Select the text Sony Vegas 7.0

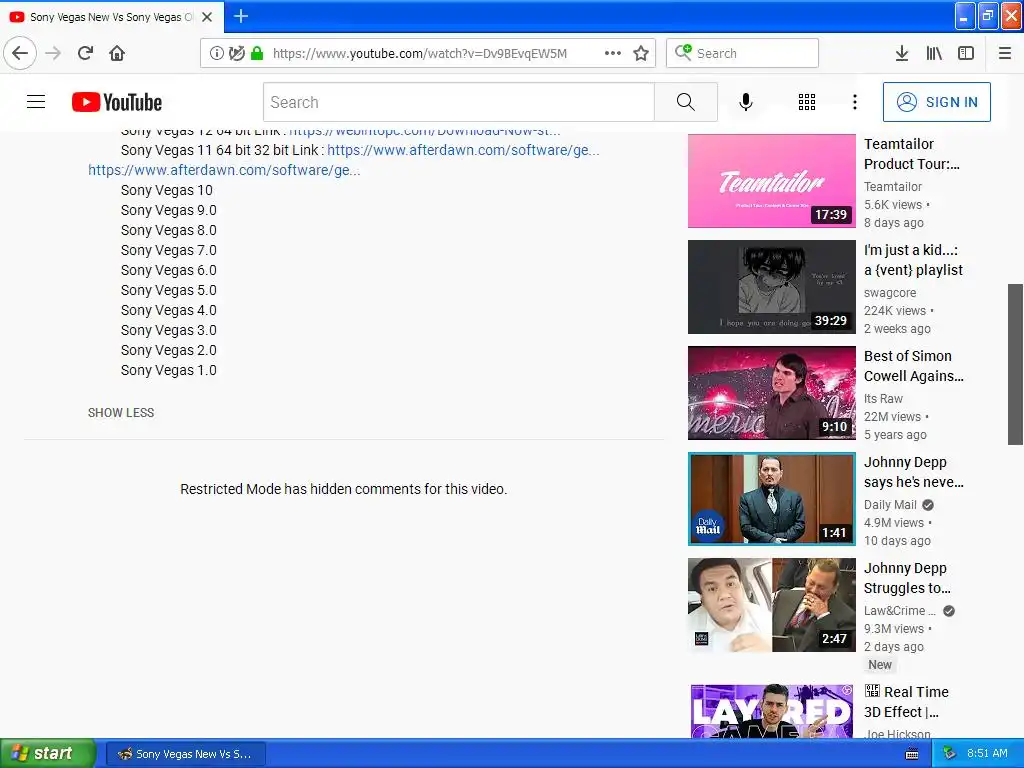(x=168, y=250)
